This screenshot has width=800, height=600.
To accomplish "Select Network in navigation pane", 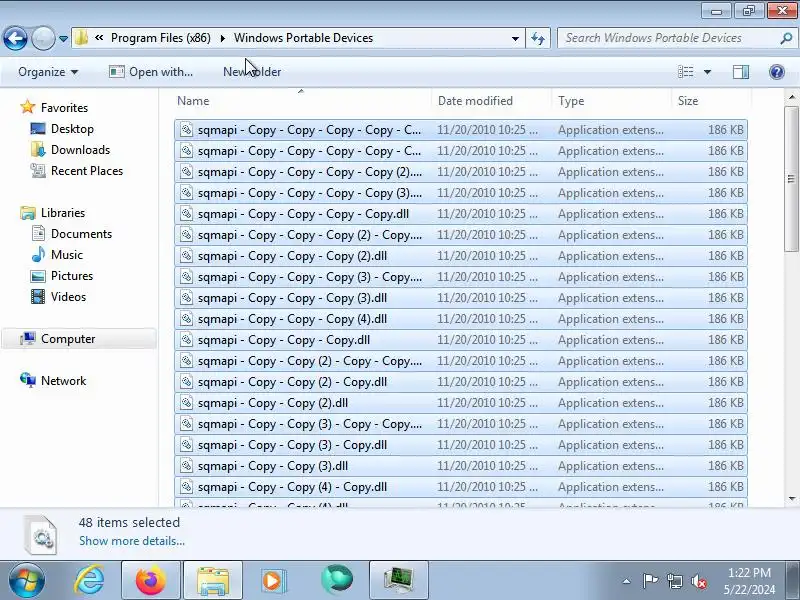I will point(63,381).
